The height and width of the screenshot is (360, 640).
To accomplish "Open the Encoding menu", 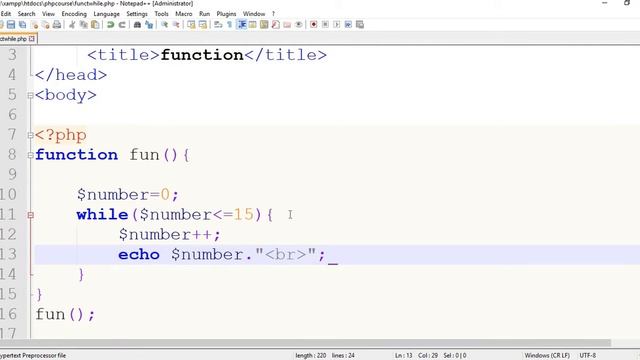I will pos(74,14).
